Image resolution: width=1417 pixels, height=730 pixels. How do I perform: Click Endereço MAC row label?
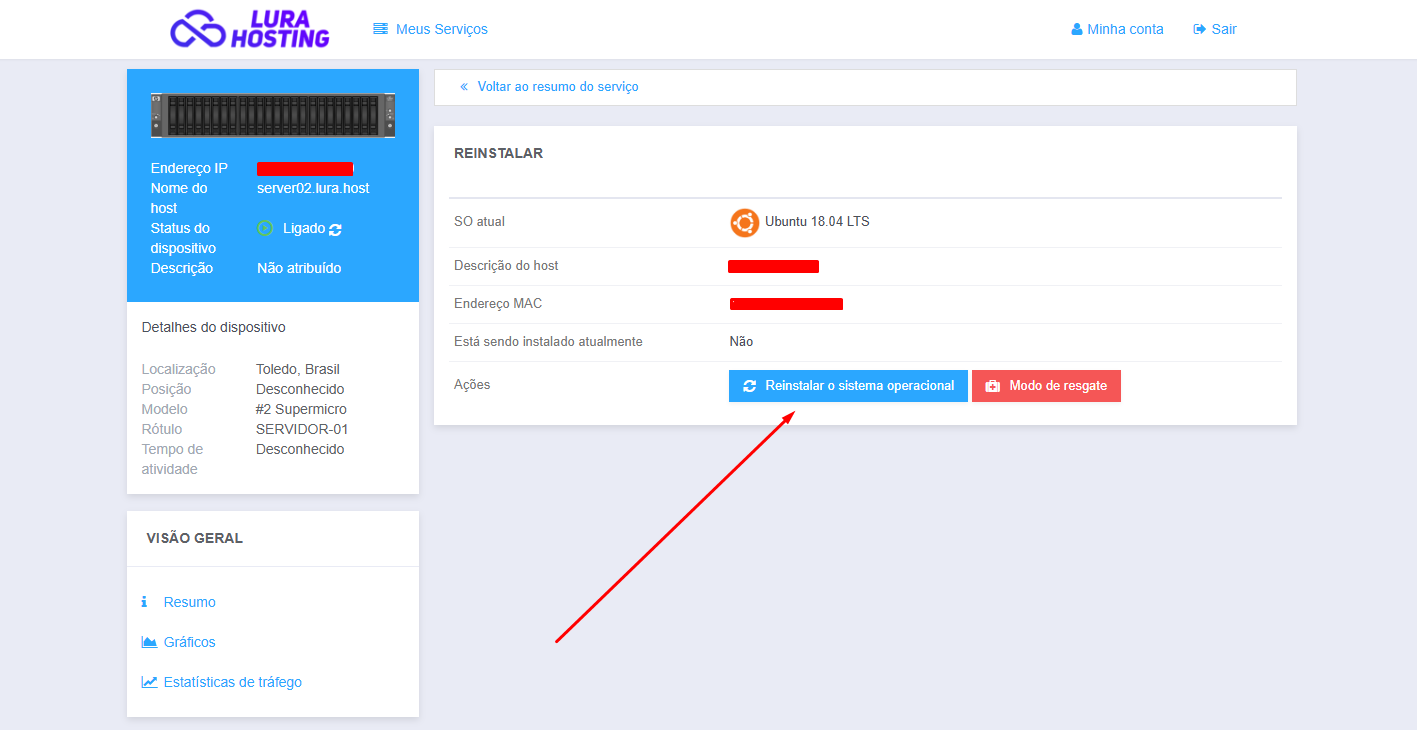[x=498, y=303]
